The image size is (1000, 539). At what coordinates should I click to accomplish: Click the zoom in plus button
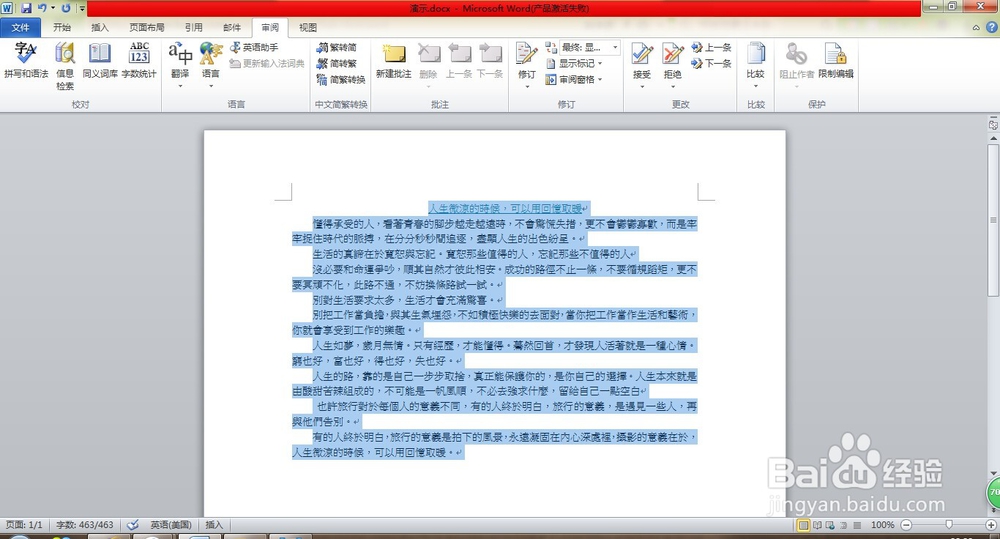pos(990,525)
